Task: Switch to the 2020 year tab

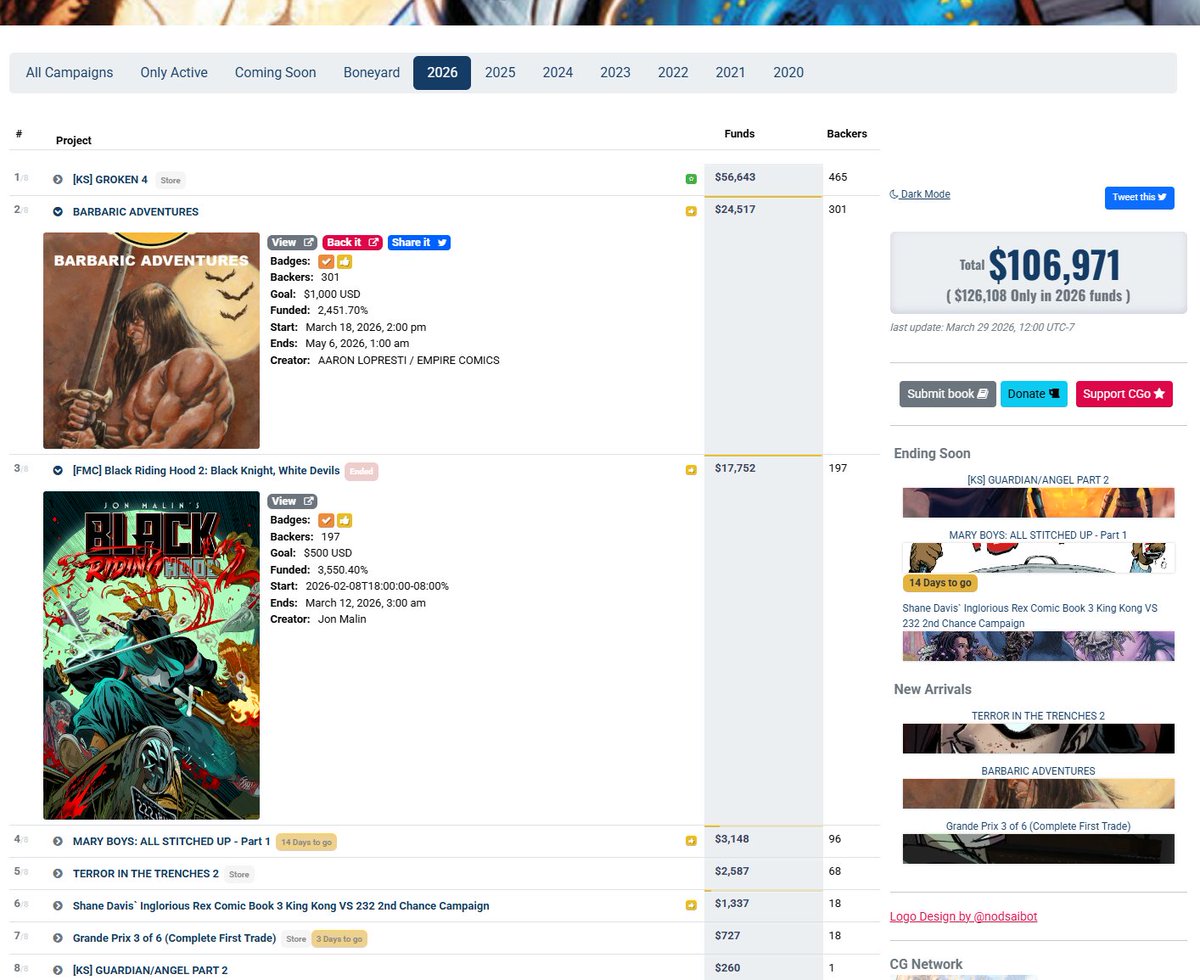Action: tap(788, 73)
